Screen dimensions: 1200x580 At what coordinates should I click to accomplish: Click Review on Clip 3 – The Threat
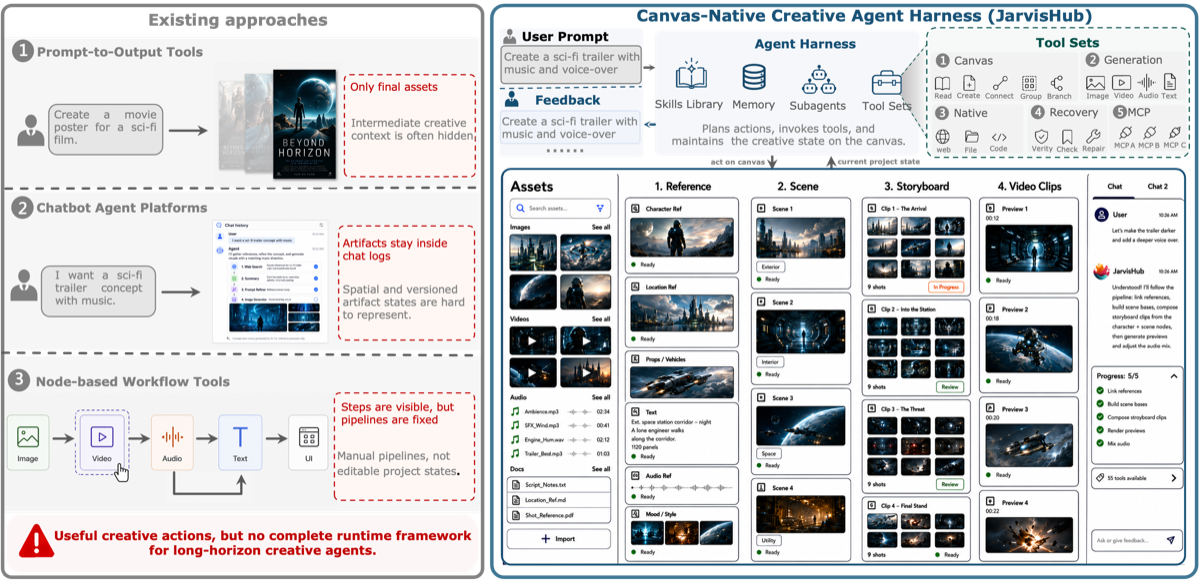coord(948,484)
